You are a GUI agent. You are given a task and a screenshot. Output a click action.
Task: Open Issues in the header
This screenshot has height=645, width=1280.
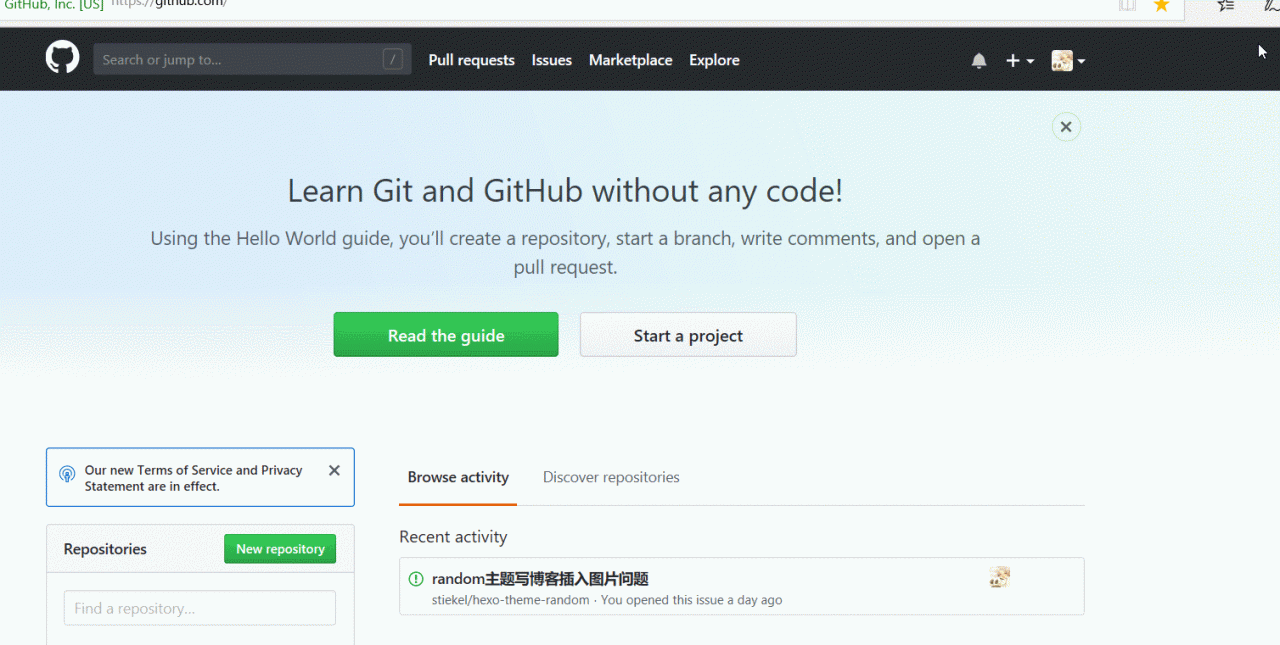point(552,60)
